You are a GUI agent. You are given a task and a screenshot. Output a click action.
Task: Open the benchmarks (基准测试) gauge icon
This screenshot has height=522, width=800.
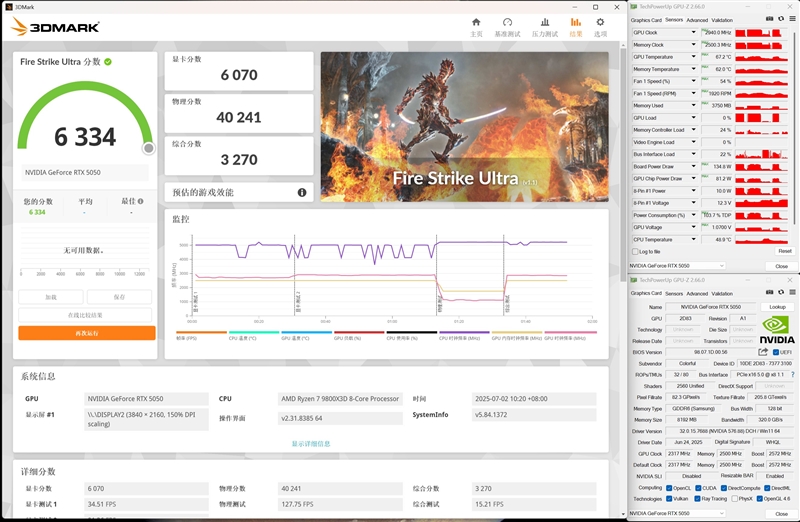point(507,22)
